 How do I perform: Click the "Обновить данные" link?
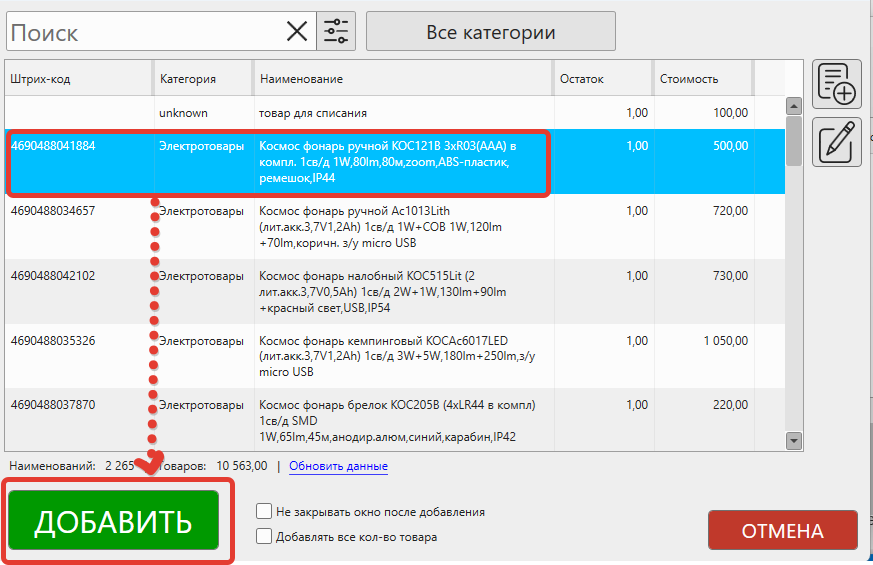pos(338,467)
